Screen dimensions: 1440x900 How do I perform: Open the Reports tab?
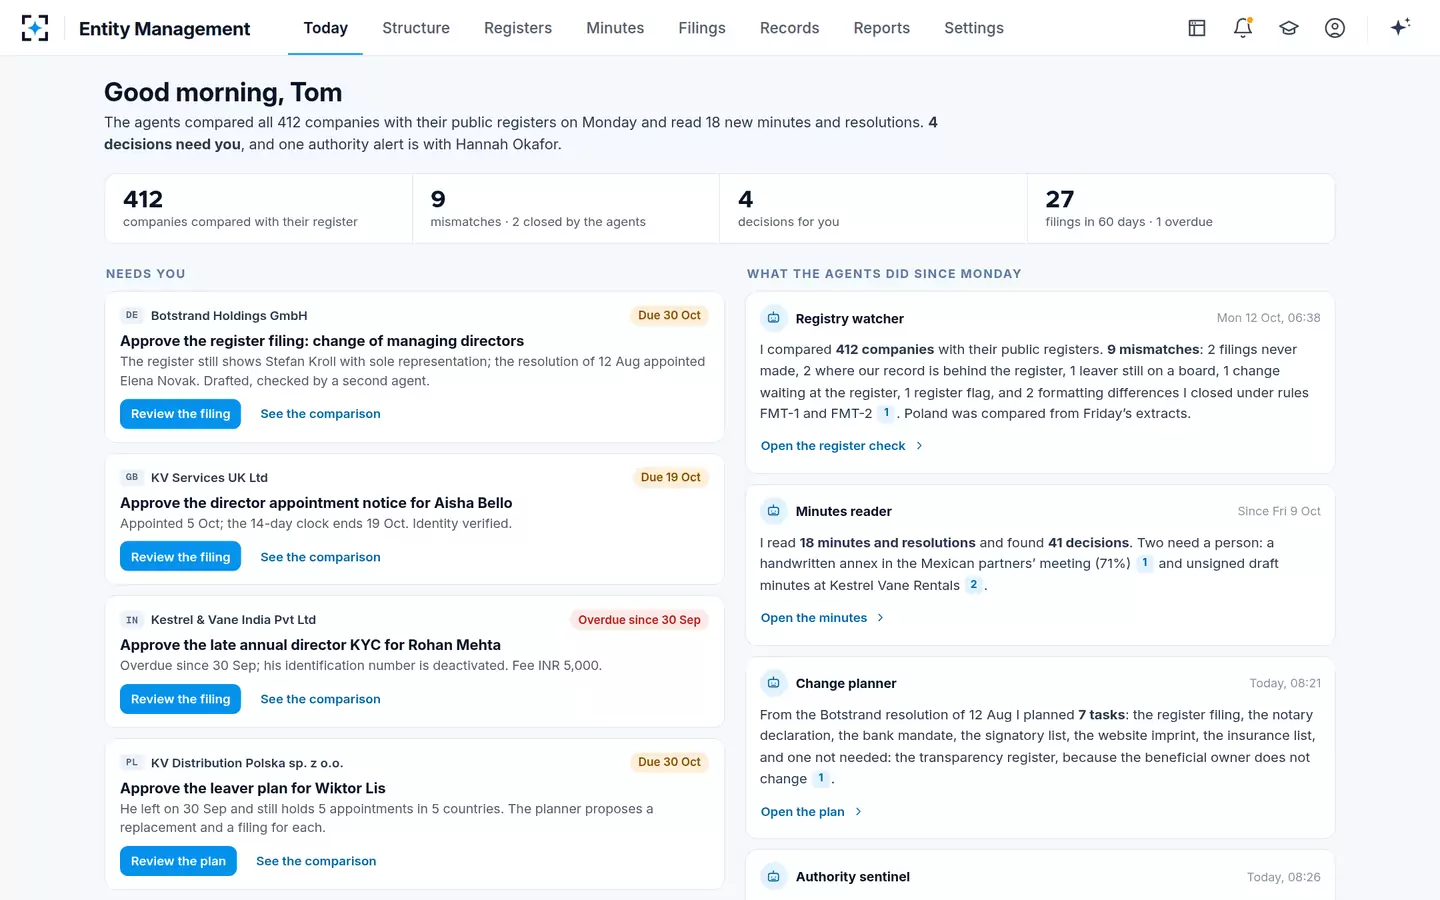[x=882, y=28]
